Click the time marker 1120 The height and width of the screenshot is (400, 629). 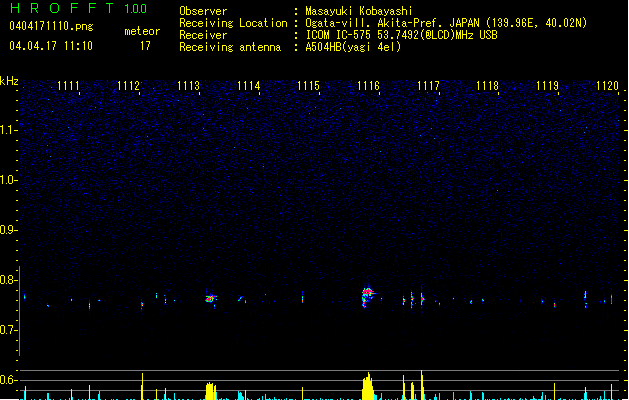pyautogui.click(x=607, y=86)
